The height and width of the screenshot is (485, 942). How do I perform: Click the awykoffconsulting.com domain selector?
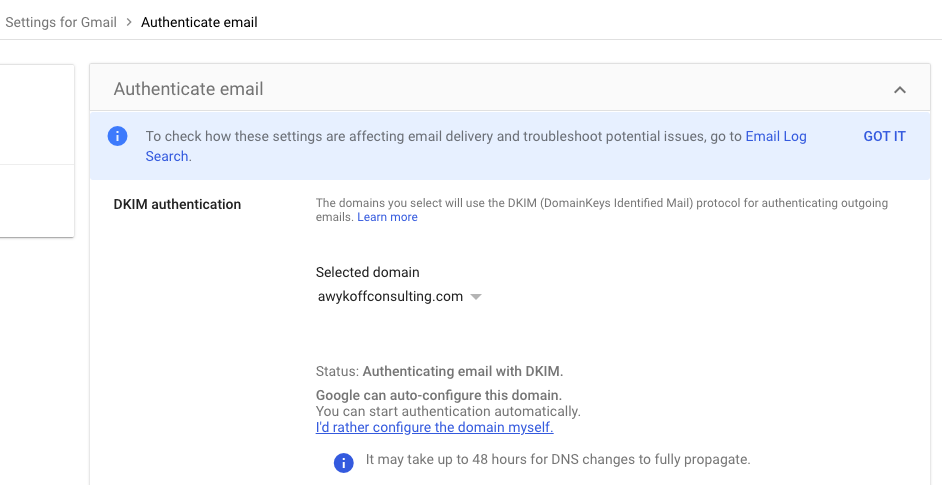390,297
